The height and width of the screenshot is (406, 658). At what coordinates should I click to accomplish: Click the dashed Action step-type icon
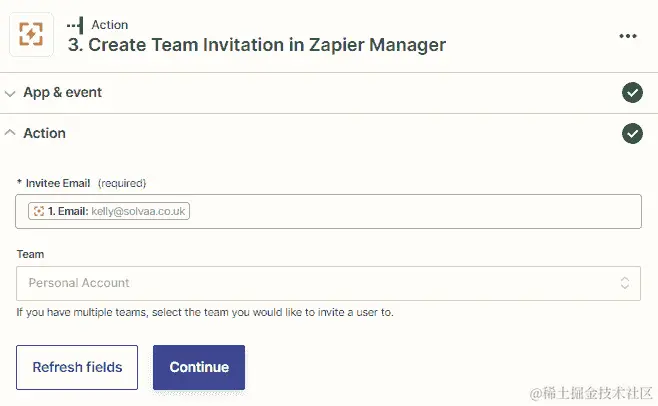coord(75,24)
